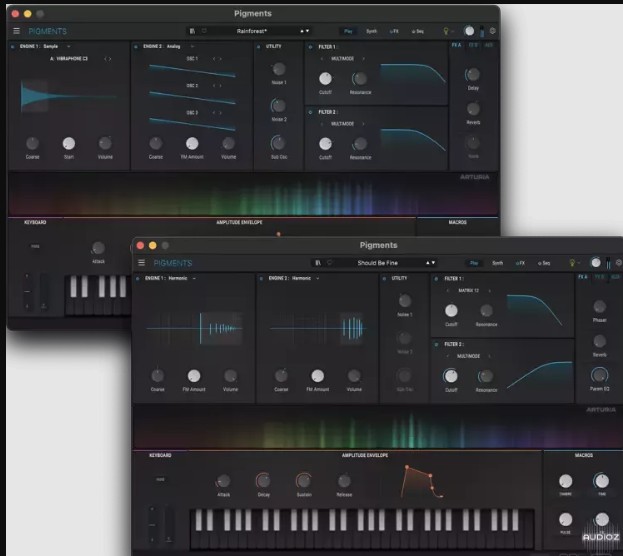Image resolution: width=623 pixels, height=556 pixels.
Task: Click Filter 2 highpass curve in Should Be Fine window
Action: pyautogui.click(x=540, y=376)
